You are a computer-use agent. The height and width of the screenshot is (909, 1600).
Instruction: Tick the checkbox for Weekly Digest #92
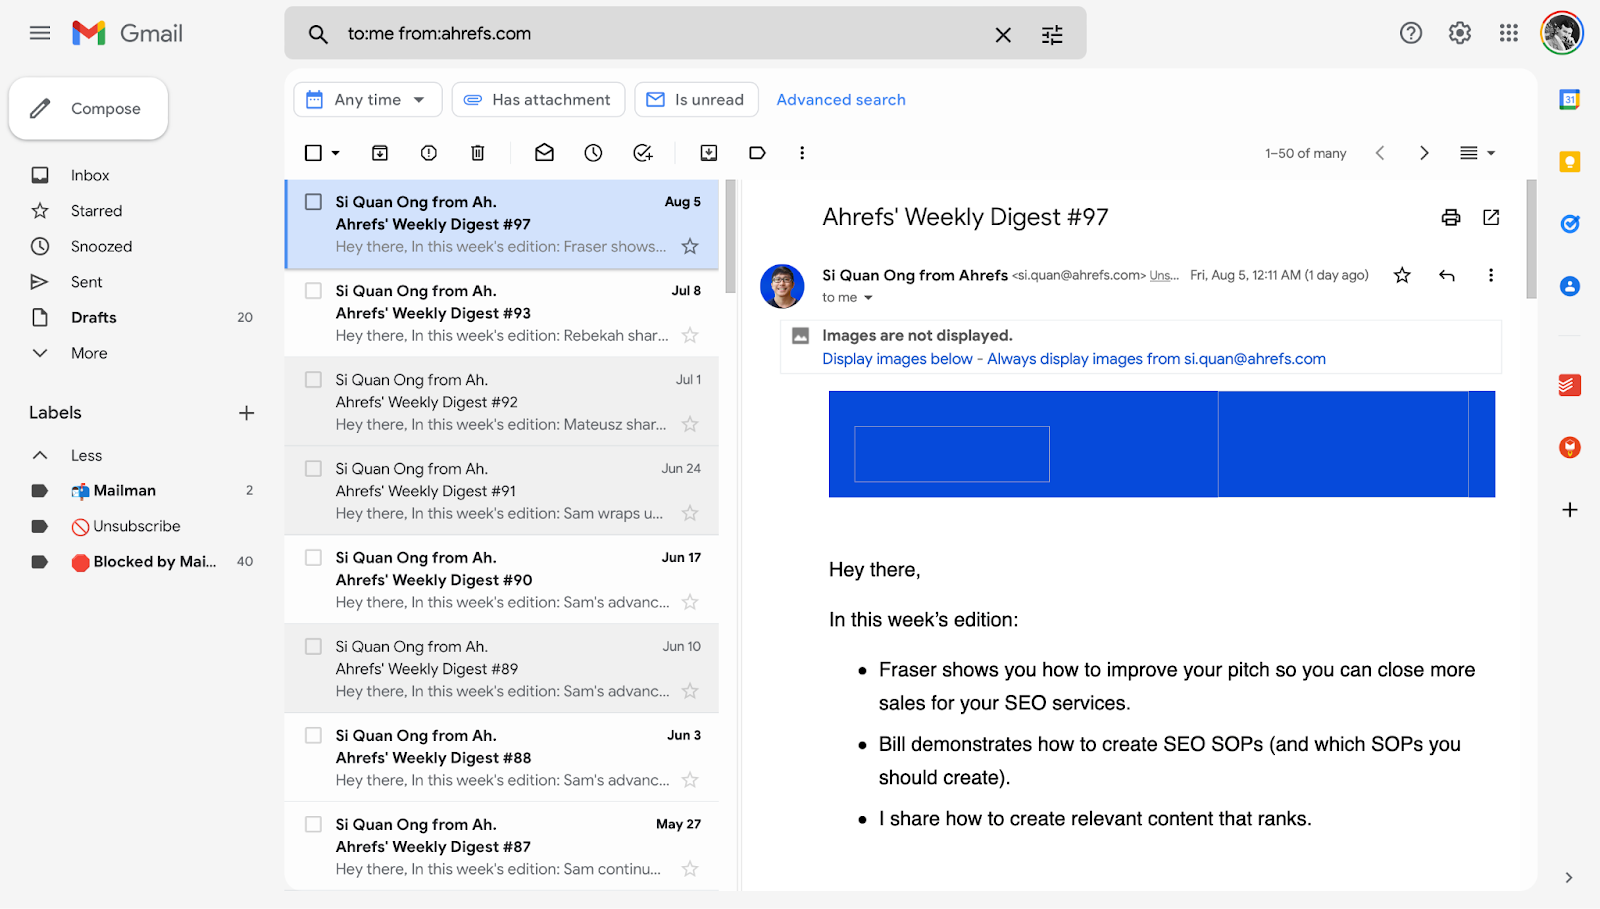(x=313, y=380)
